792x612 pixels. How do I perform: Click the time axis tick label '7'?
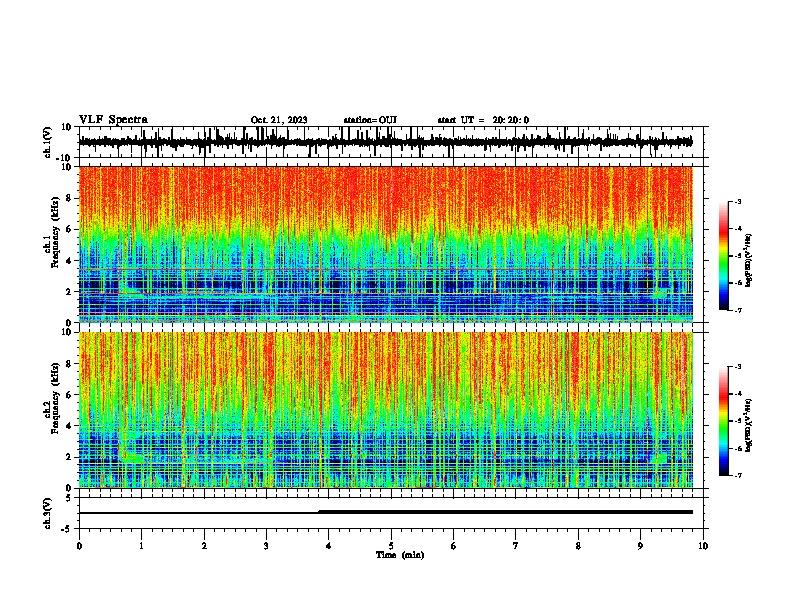click(x=516, y=546)
